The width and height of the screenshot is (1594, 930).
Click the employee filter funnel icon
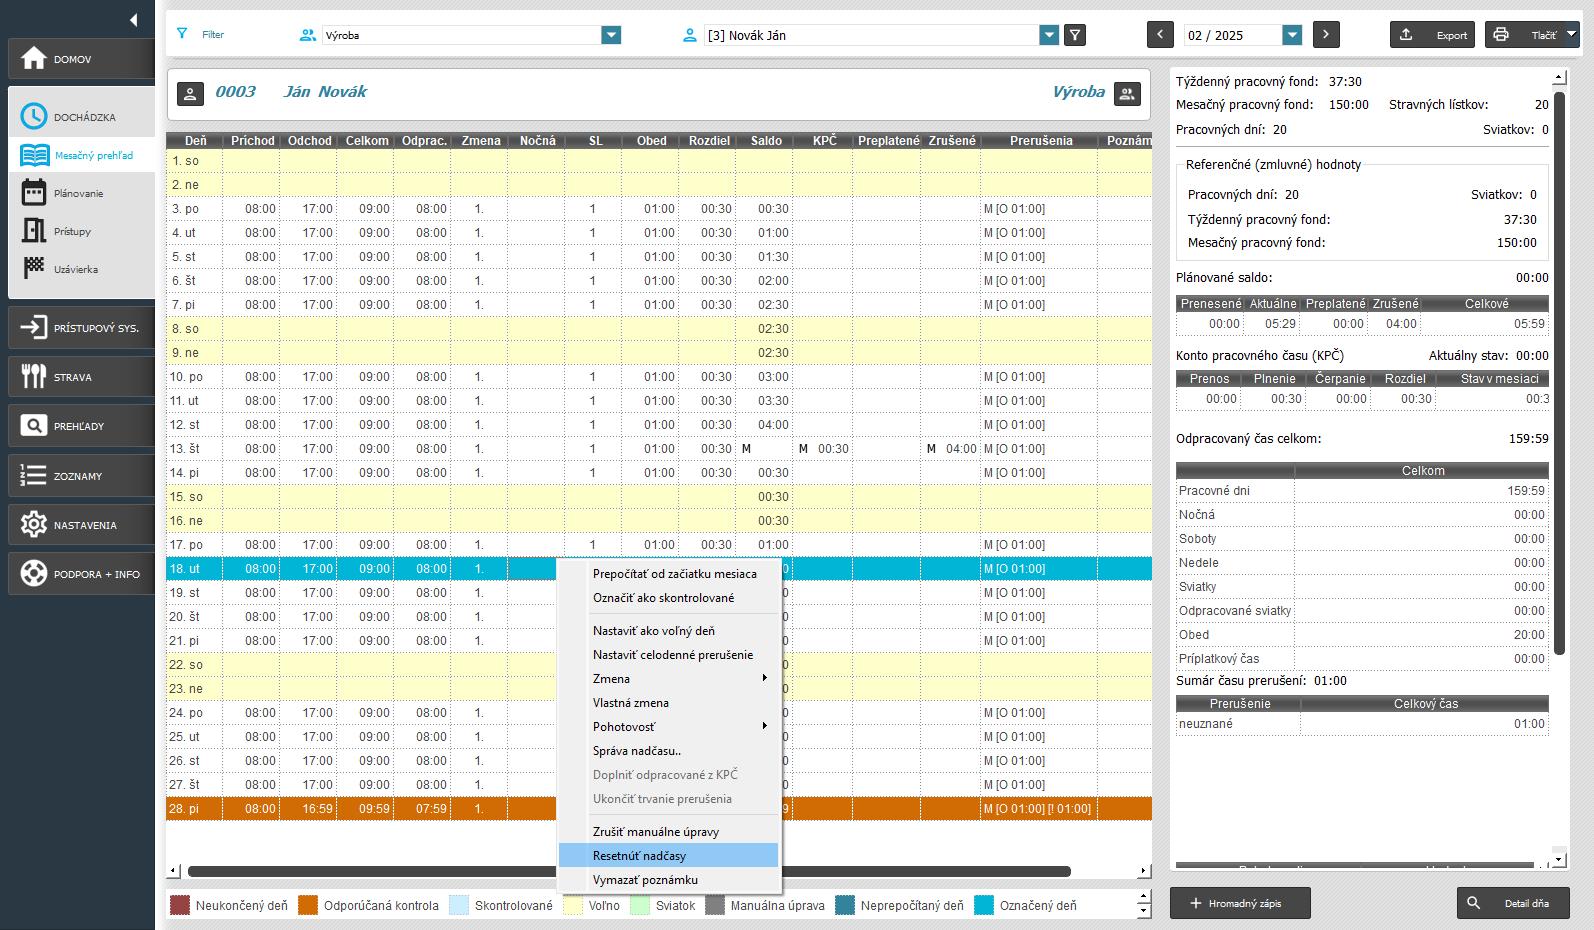point(1075,35)
